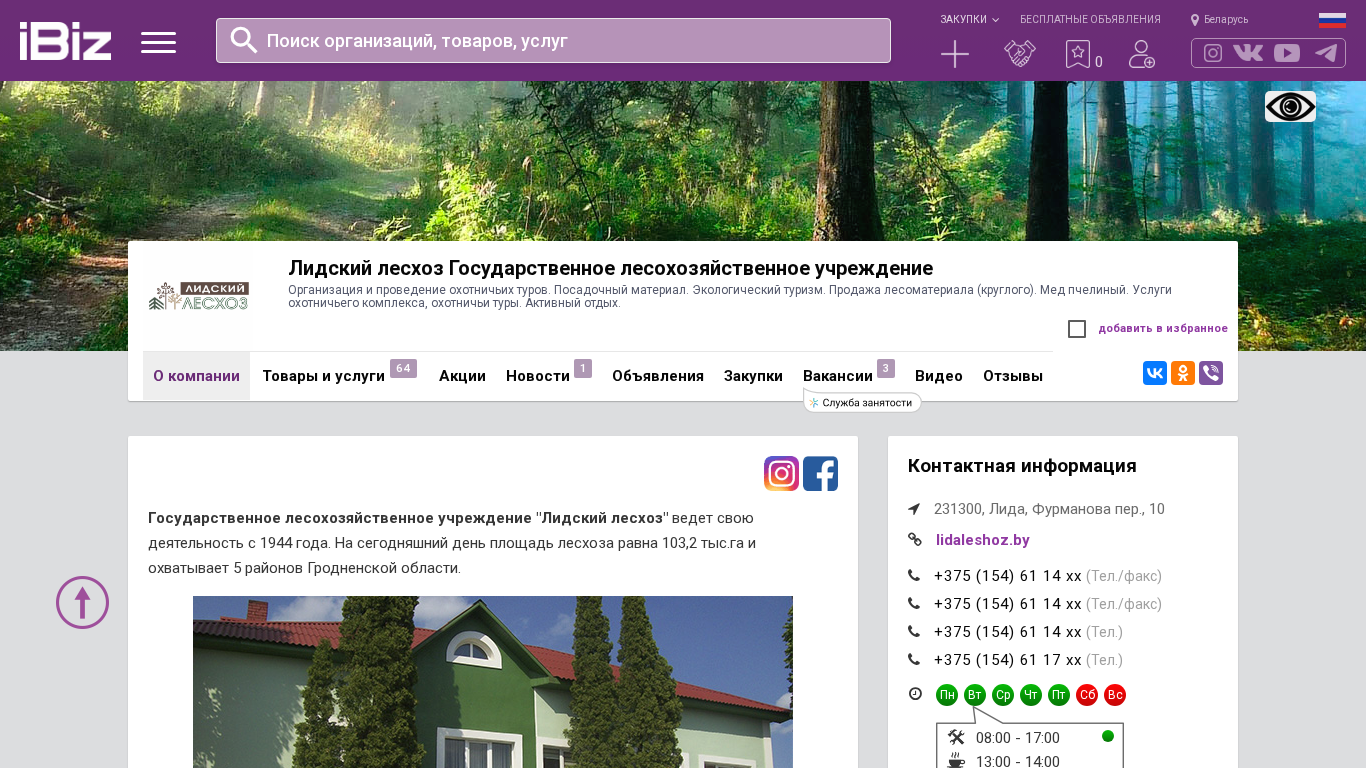This screenshot has width=1366, height=768.
Task: Open iBiz VK page from header
Action: click(x=1248, y=53)
